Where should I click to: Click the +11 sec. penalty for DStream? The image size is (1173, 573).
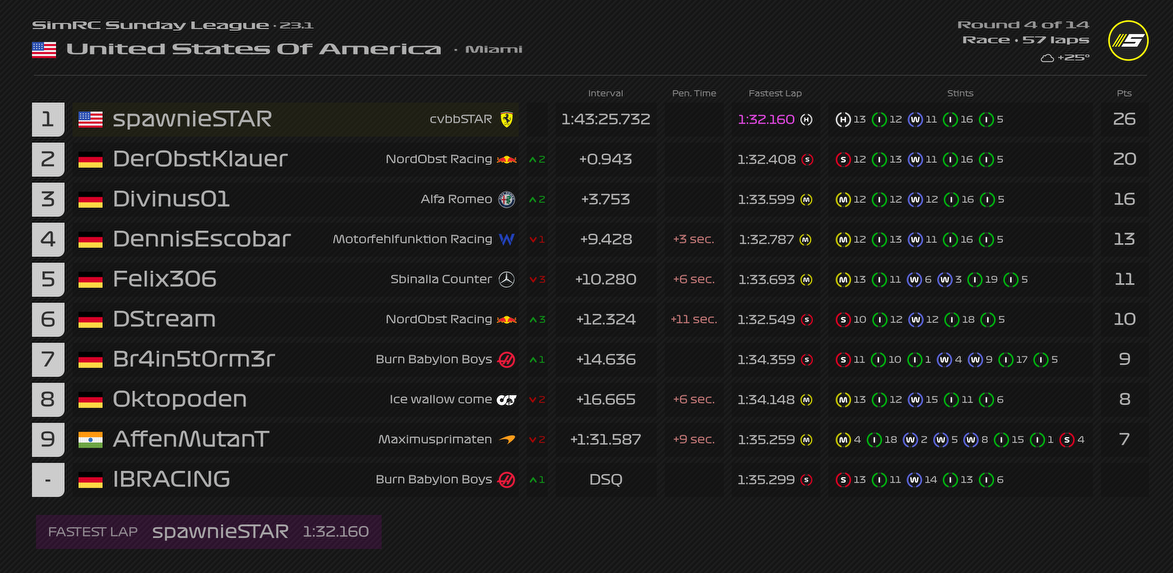(x=694, y=319)
